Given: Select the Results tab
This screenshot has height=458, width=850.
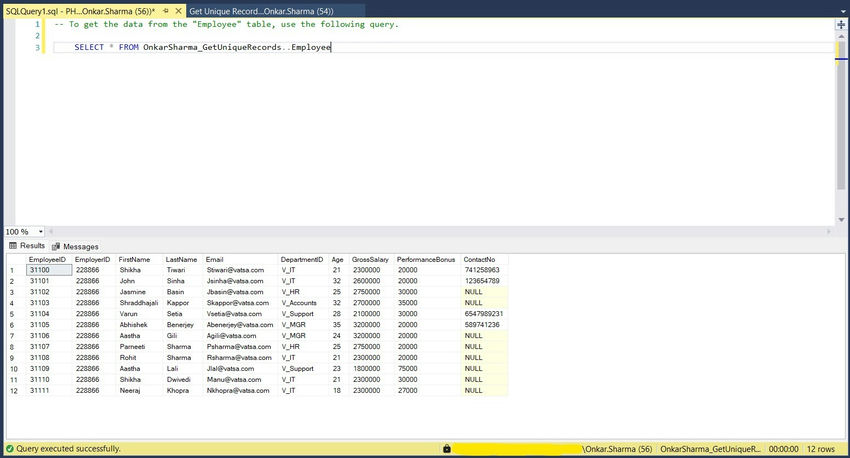Looking at the screenshot, I should (x=27, y=246).
